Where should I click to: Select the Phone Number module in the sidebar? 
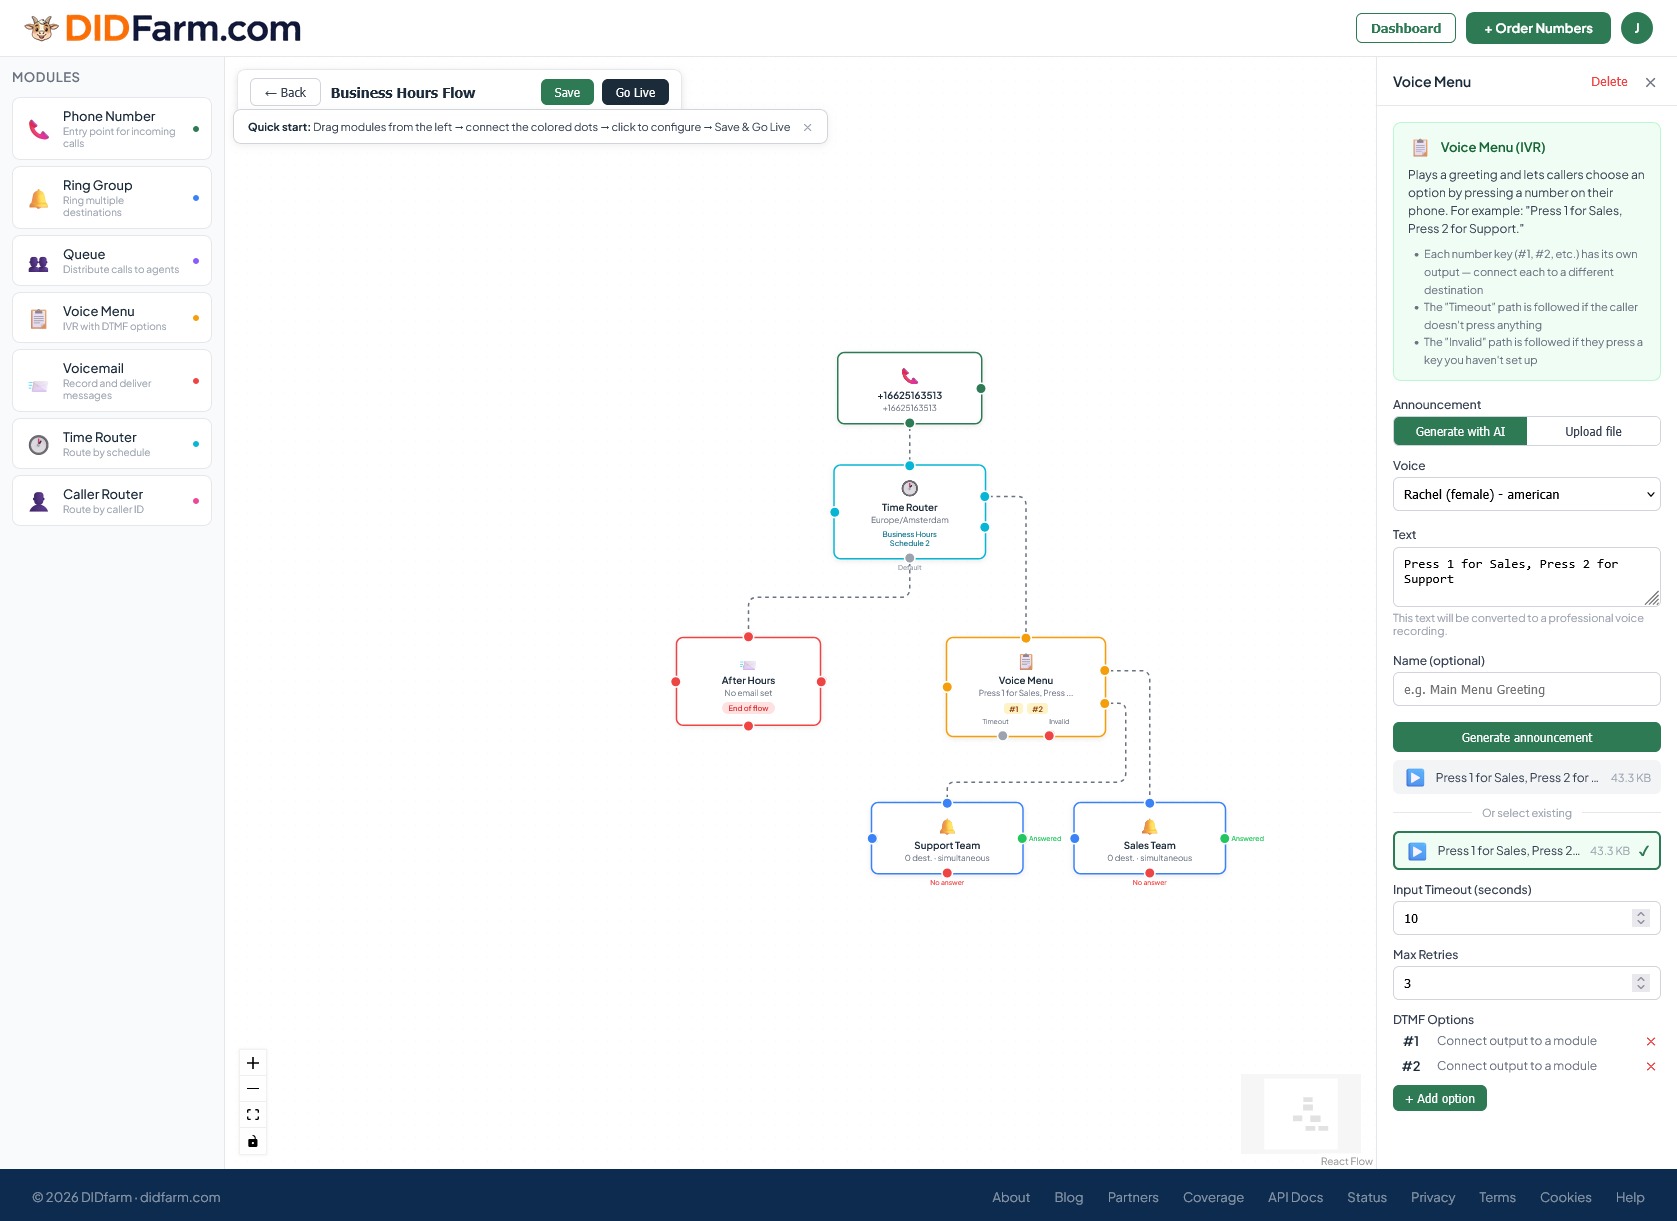pyautogui.click(x=111, y=128)
